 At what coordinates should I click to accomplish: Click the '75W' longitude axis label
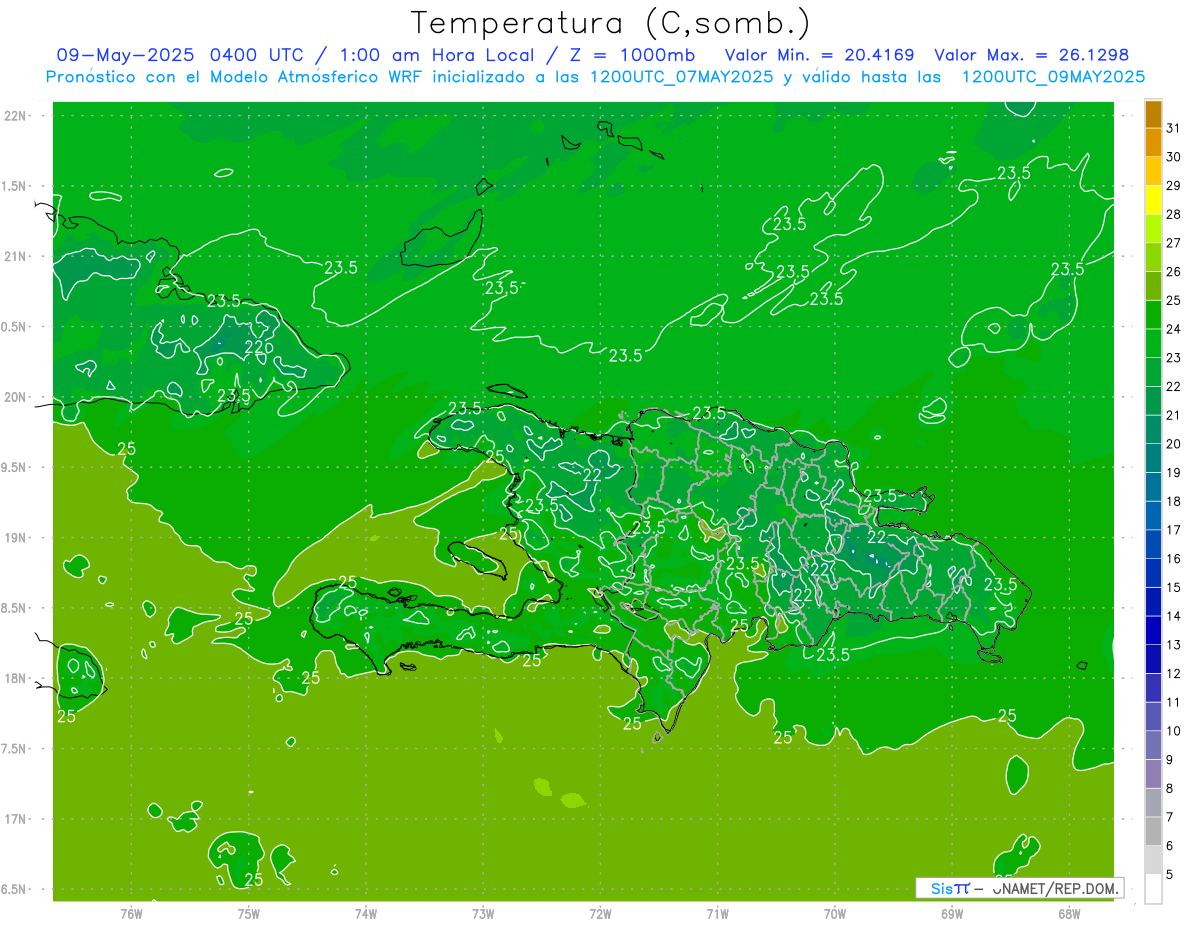click(248, 914)
